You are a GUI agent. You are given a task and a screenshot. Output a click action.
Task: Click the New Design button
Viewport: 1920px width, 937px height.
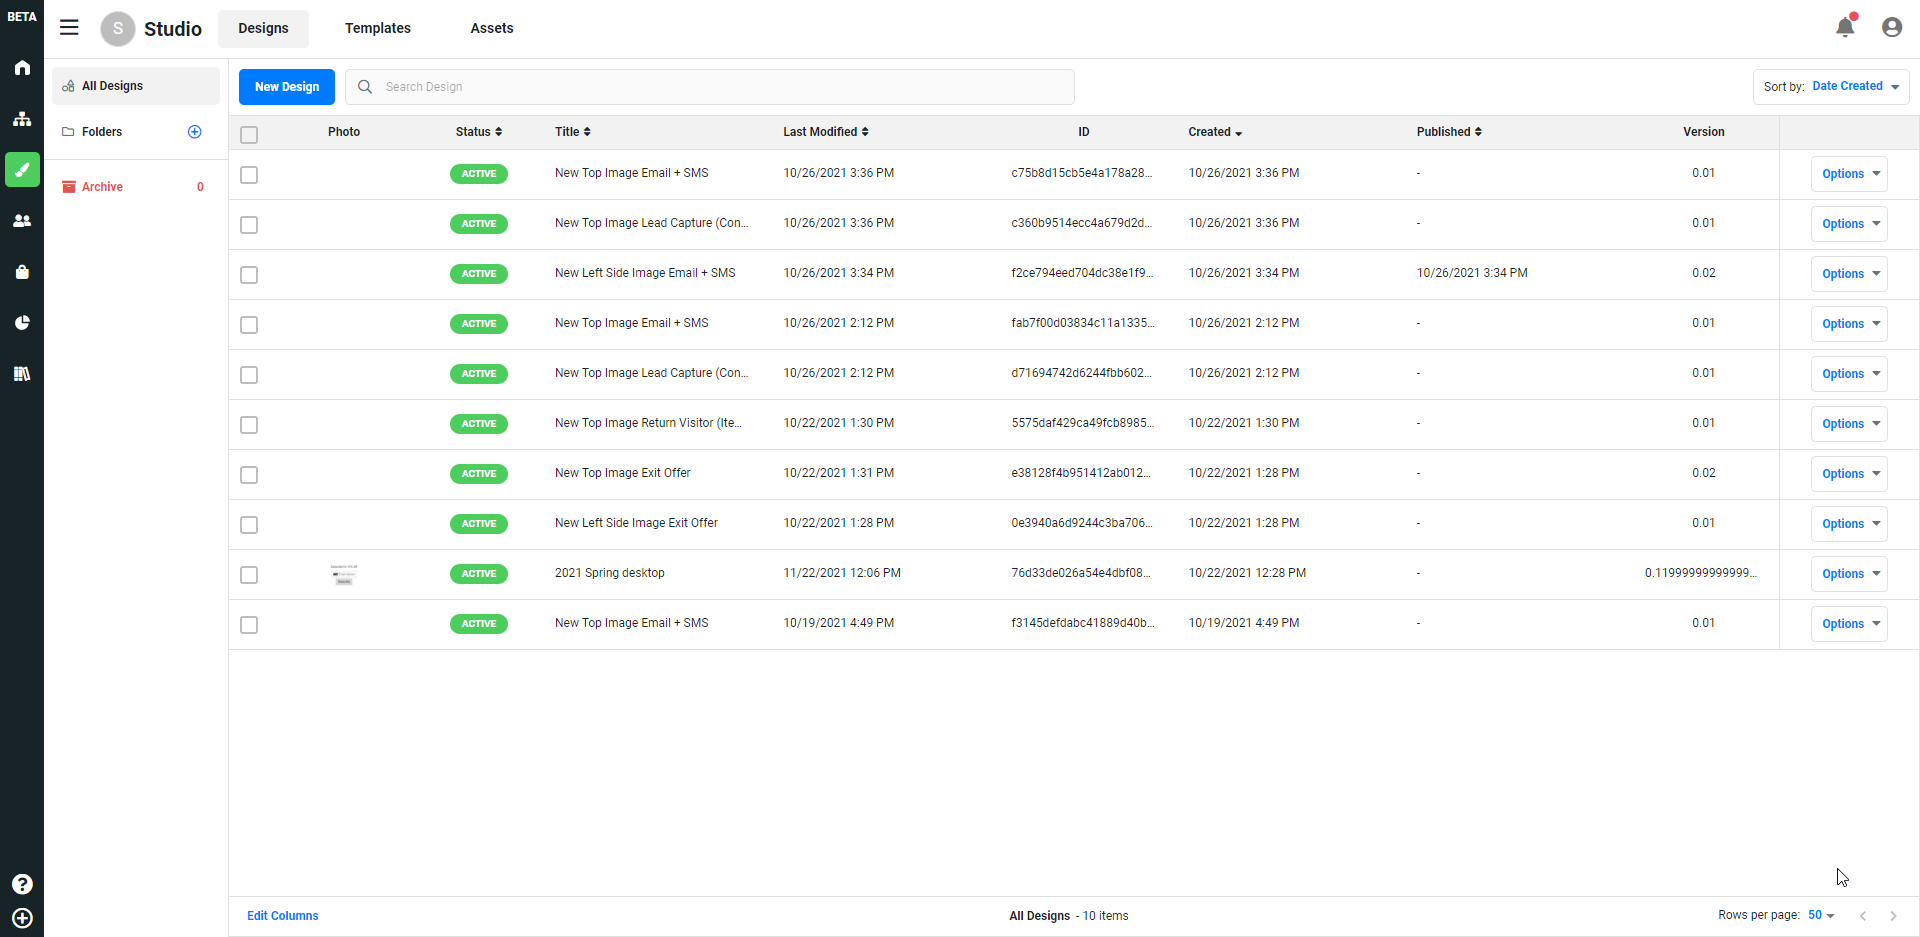coord(286,87)
